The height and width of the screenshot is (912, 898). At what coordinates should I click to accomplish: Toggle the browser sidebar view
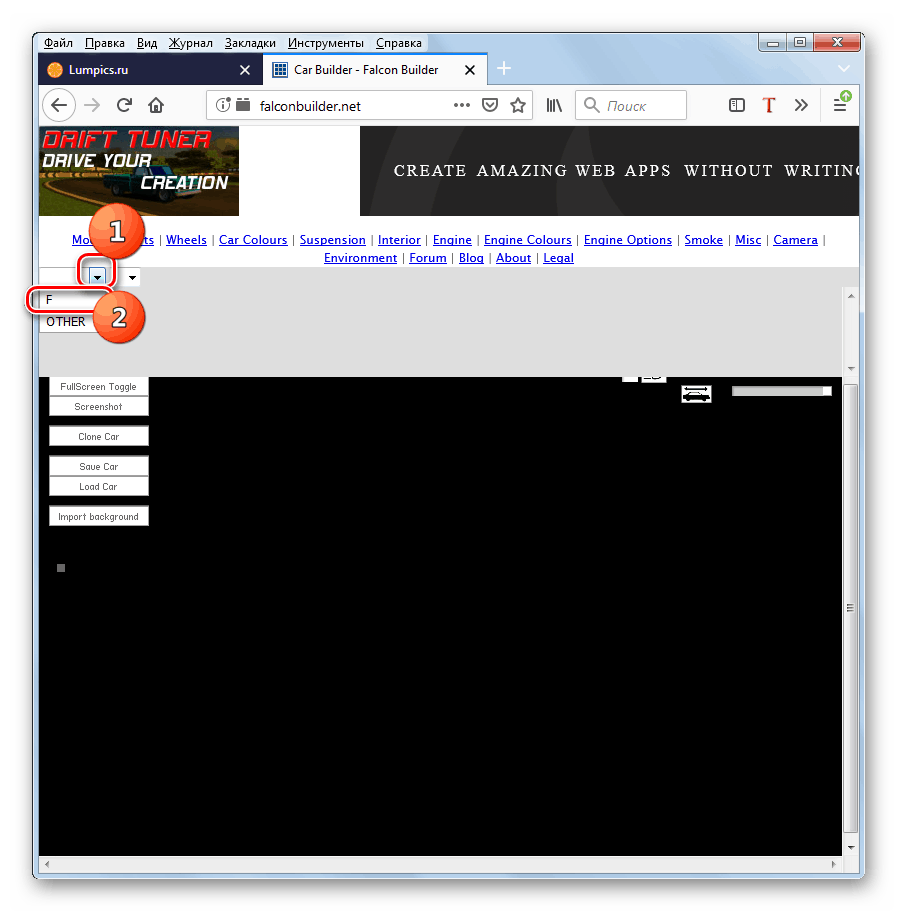(x=736, y=105)
